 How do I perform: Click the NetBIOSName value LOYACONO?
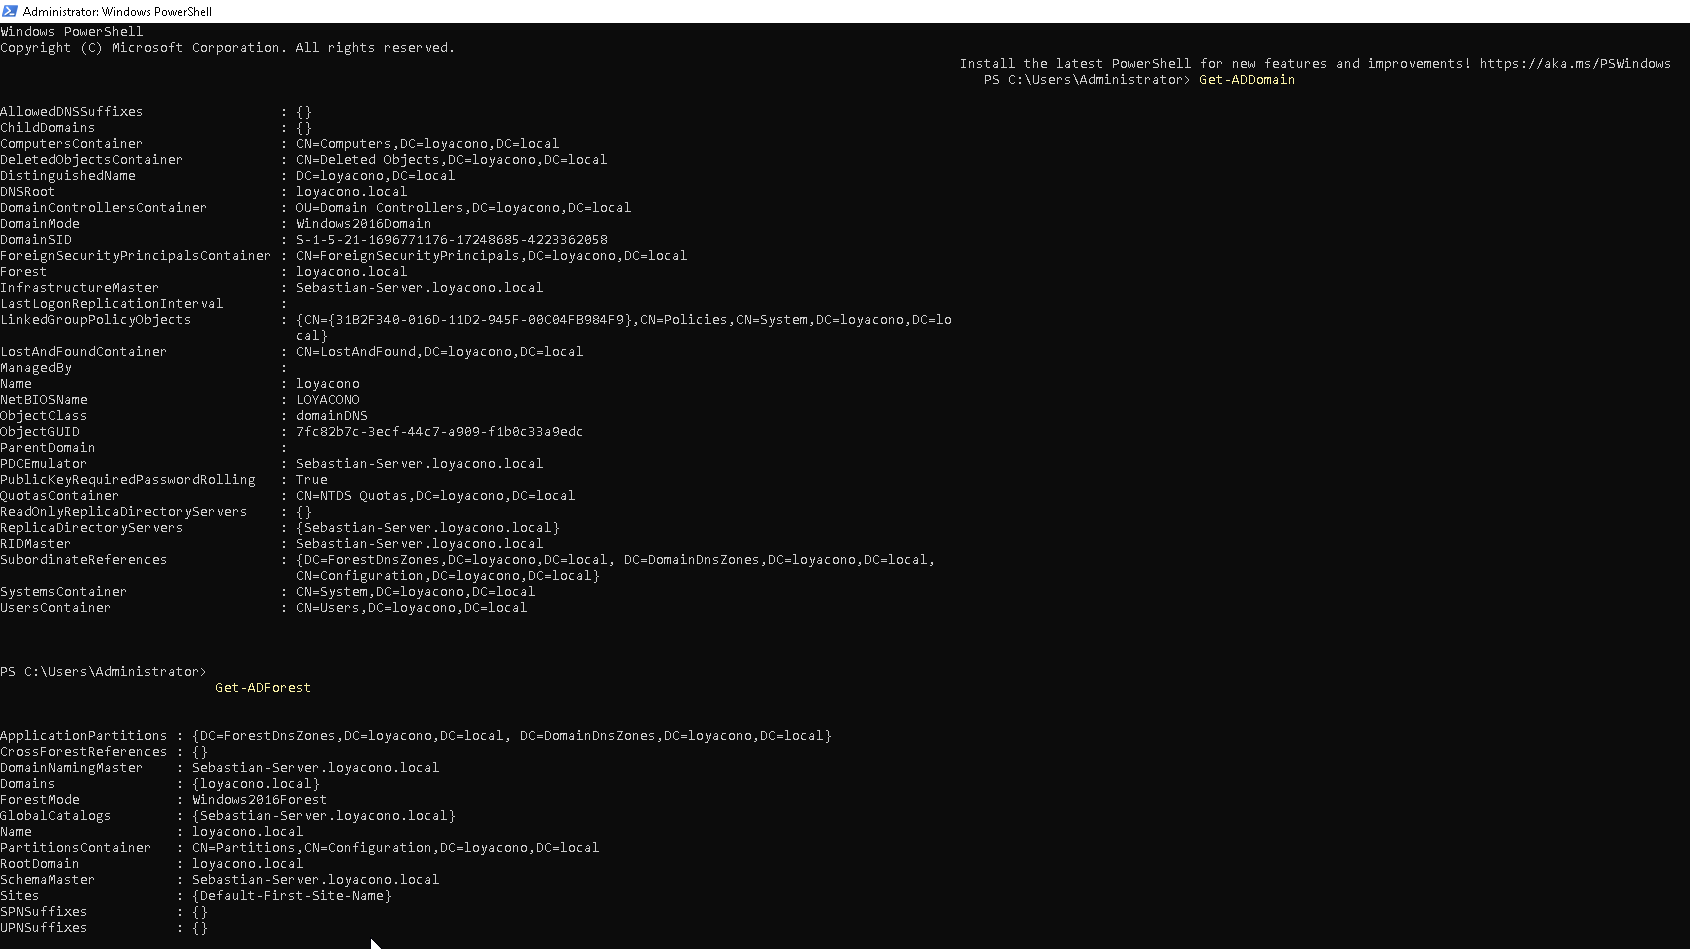coord(327,400)
